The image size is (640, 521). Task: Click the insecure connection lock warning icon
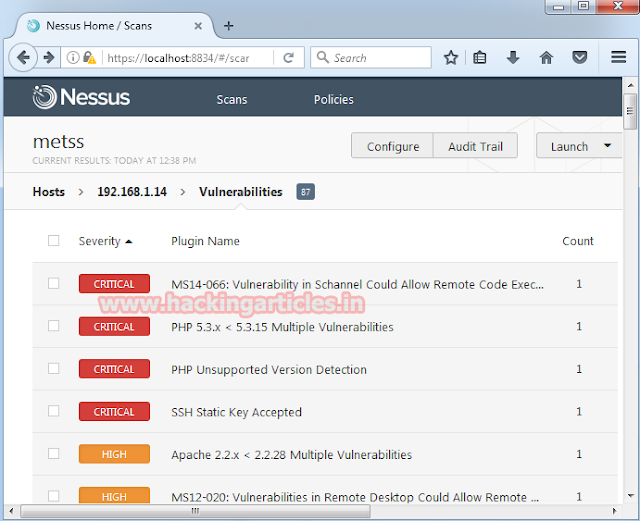(x=89, y=58)
